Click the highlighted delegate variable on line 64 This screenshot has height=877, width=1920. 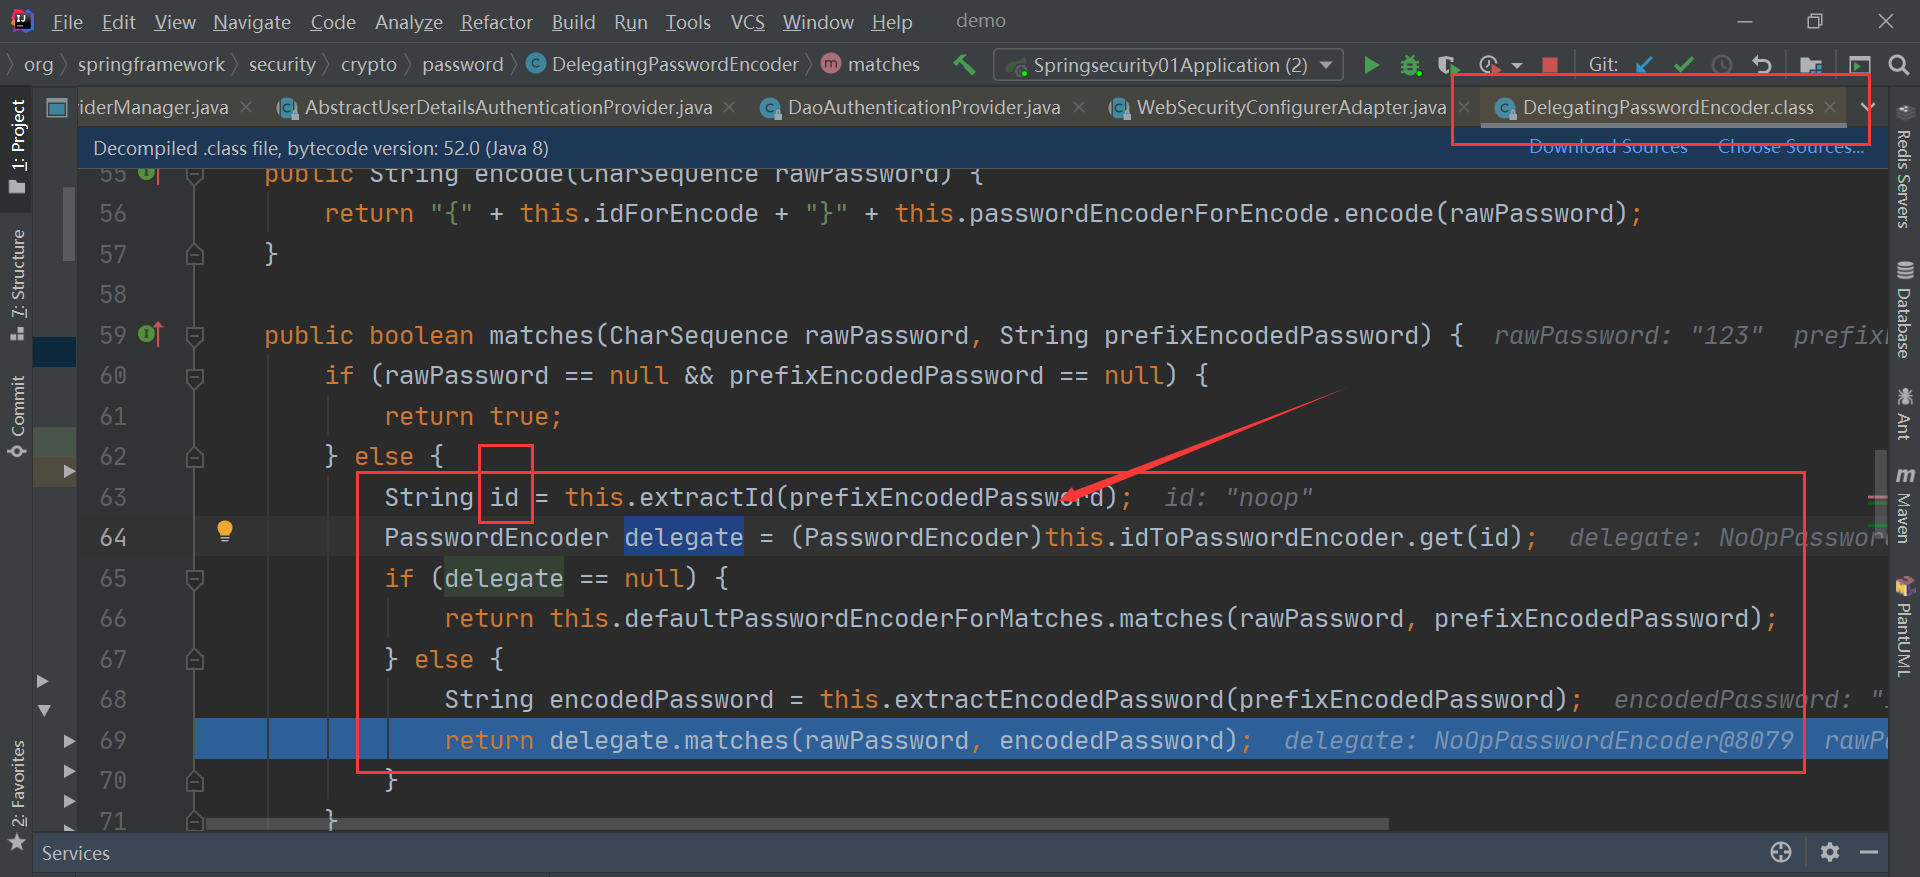click(684, 538)
